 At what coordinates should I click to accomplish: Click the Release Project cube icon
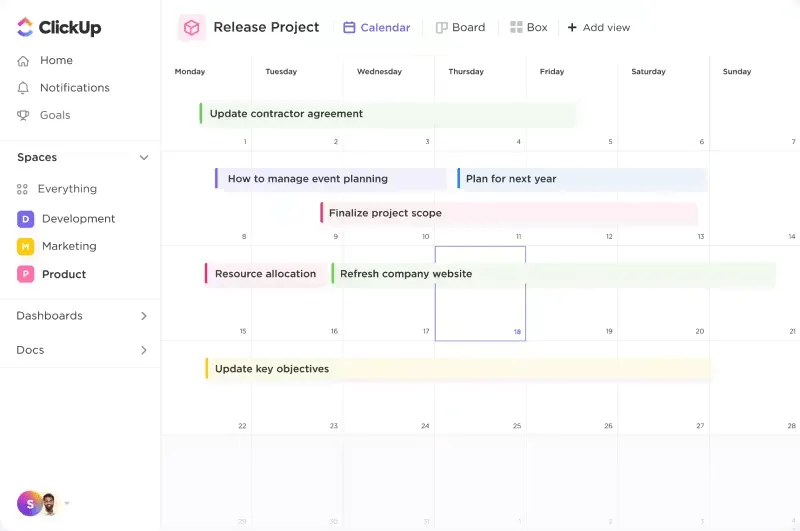(192, 28)
